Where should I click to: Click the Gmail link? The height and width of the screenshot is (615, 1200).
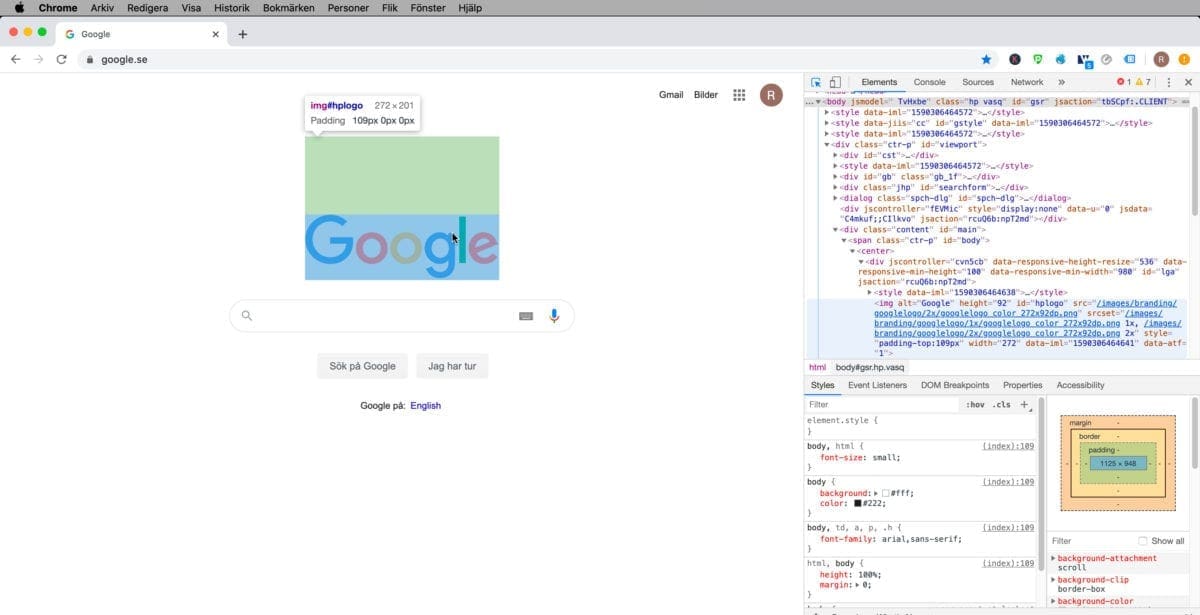tap(671, 95)
